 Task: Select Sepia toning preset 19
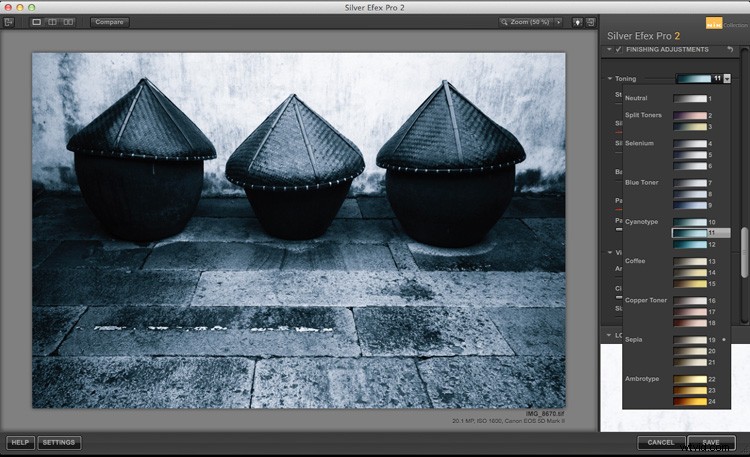(x=690, y=340)
